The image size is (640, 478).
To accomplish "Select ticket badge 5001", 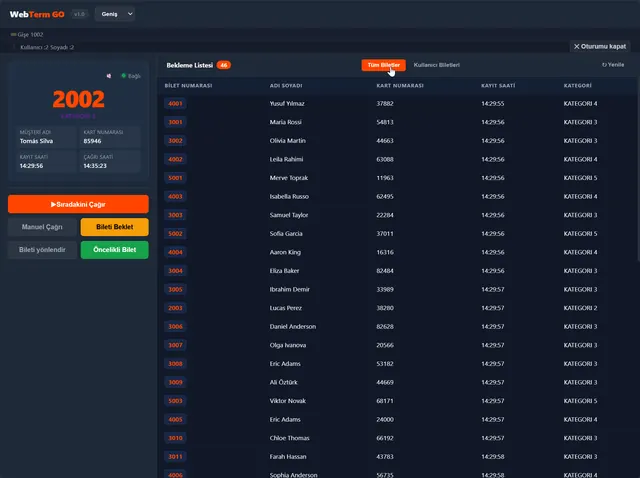I will point(176,178).
